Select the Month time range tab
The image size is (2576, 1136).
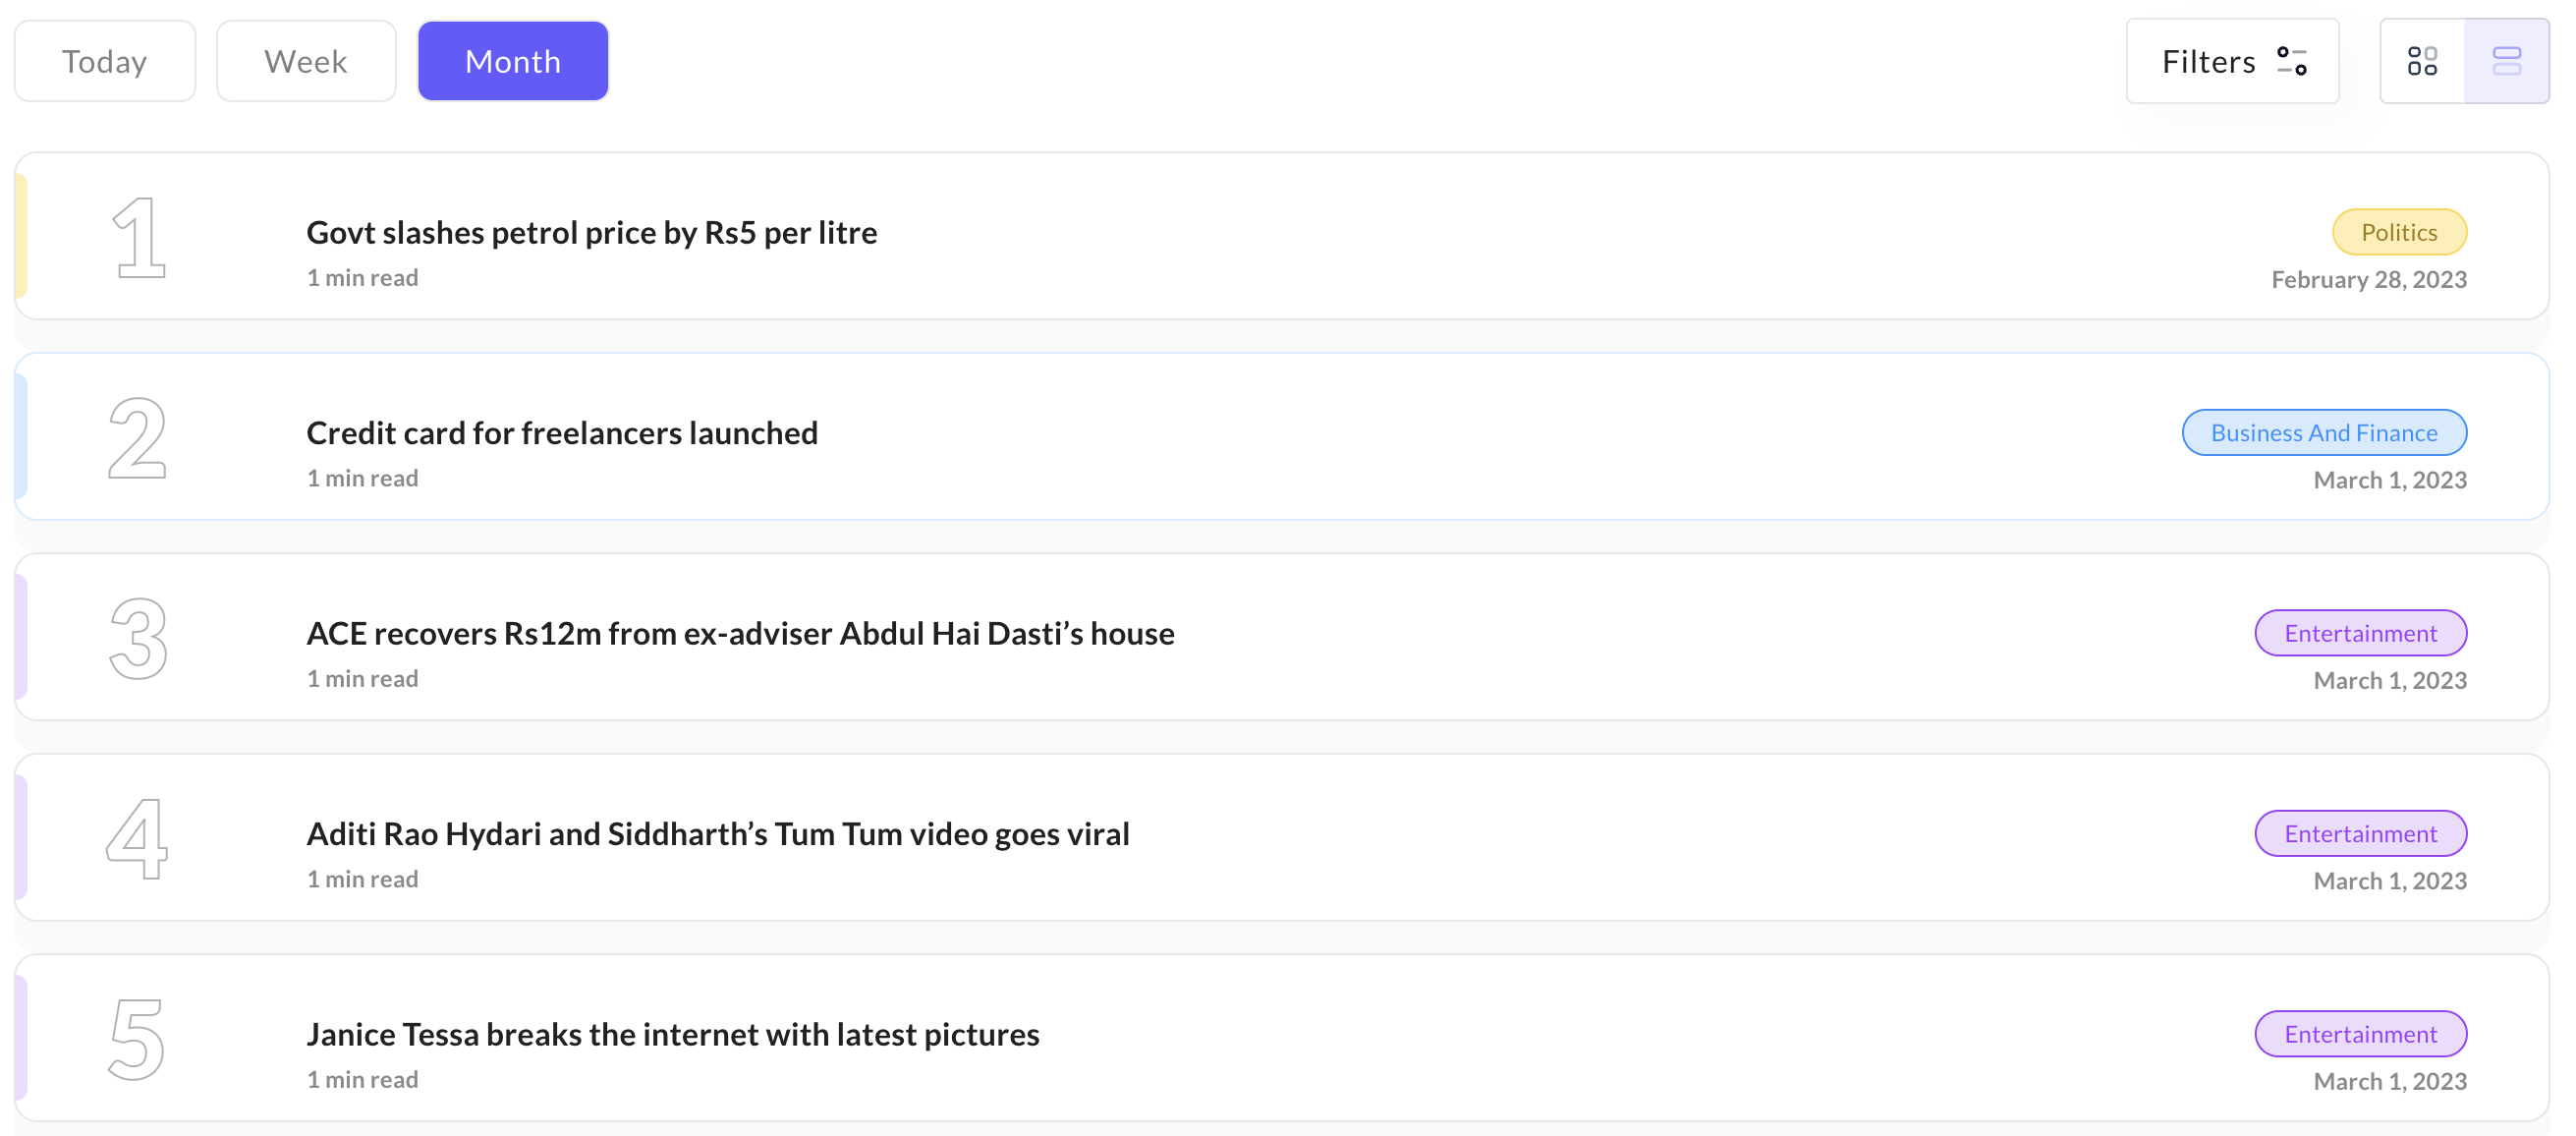pos(513,61)
